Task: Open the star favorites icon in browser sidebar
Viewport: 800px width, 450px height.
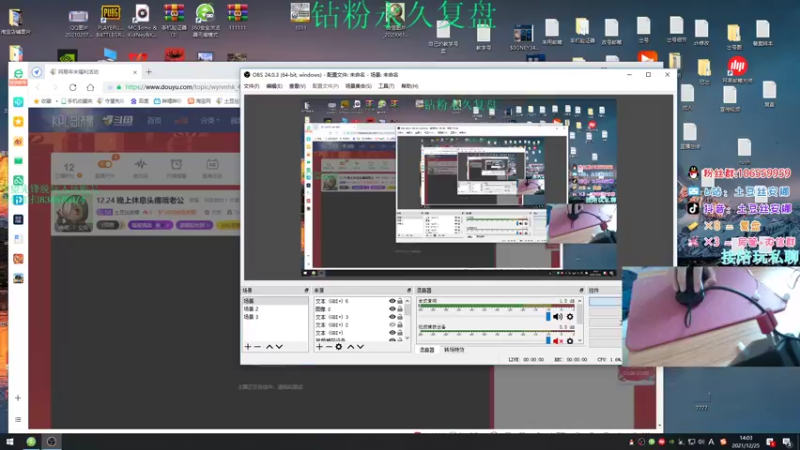Action: point(18,121)
